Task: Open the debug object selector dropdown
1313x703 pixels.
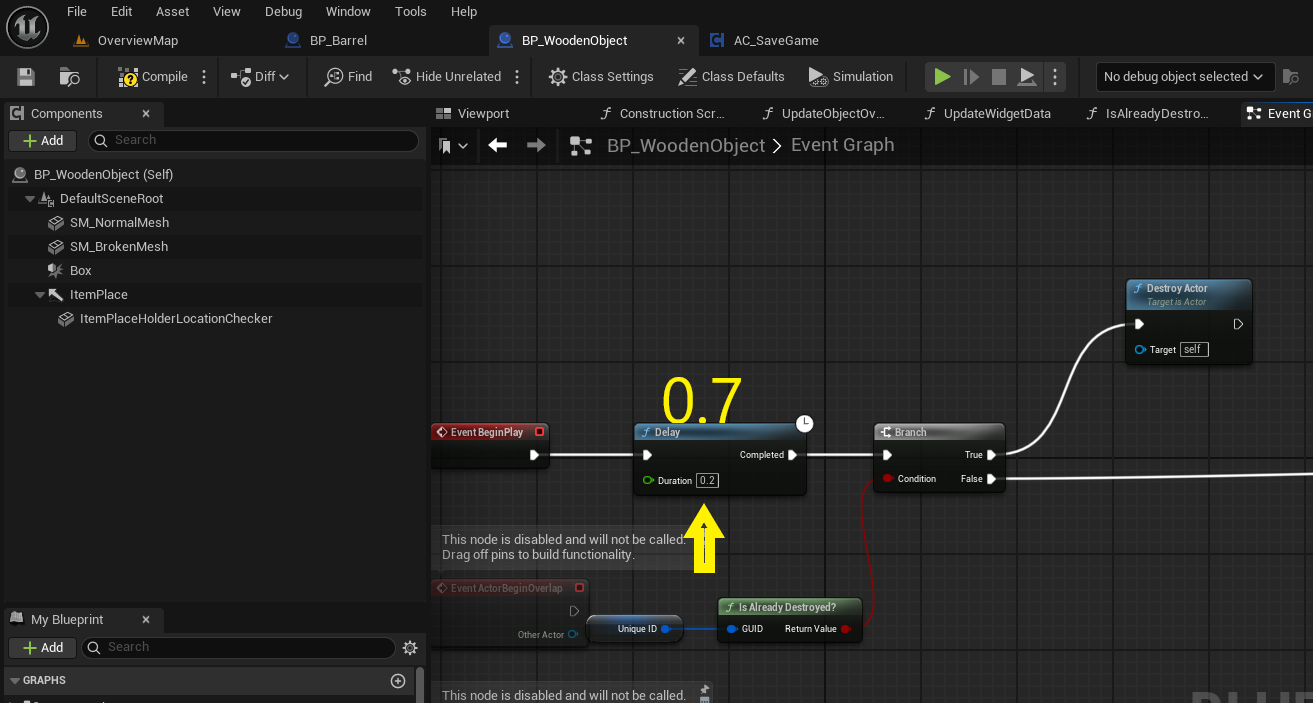Action: coord(1184,77)
